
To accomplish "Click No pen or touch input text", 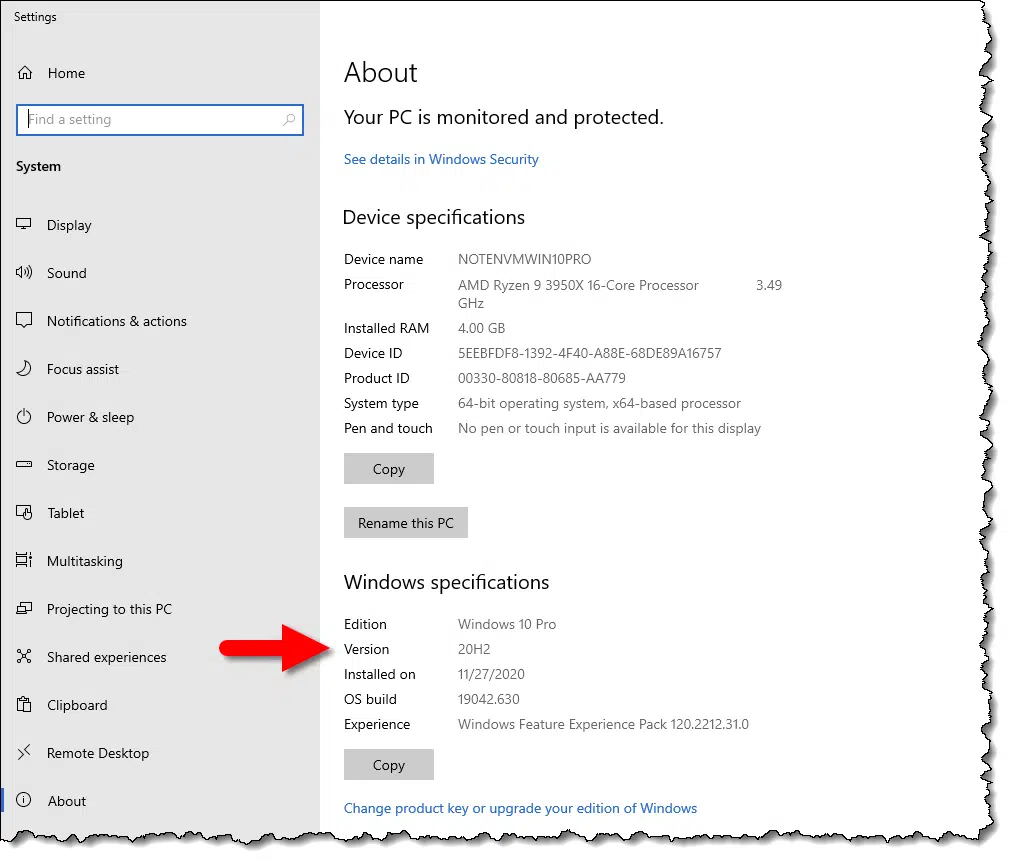I will (x=609, y=429).
